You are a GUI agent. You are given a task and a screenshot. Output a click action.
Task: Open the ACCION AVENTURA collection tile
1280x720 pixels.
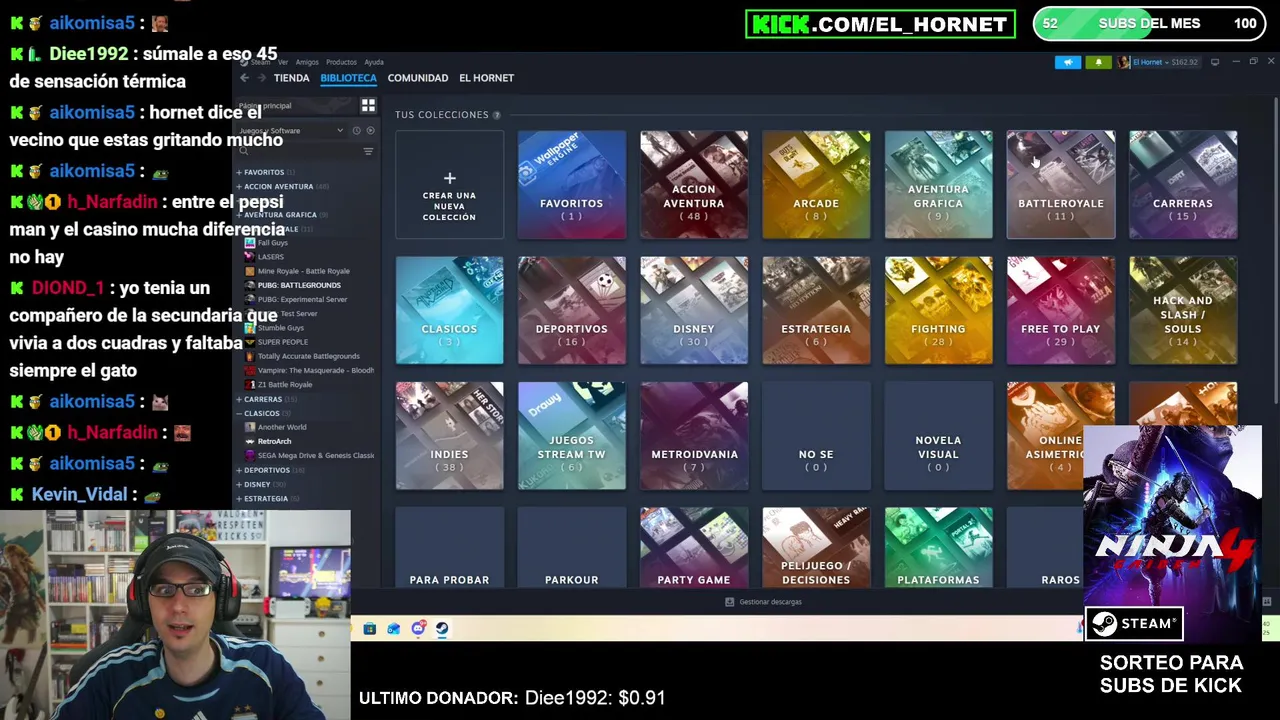(x=694, y=185)
